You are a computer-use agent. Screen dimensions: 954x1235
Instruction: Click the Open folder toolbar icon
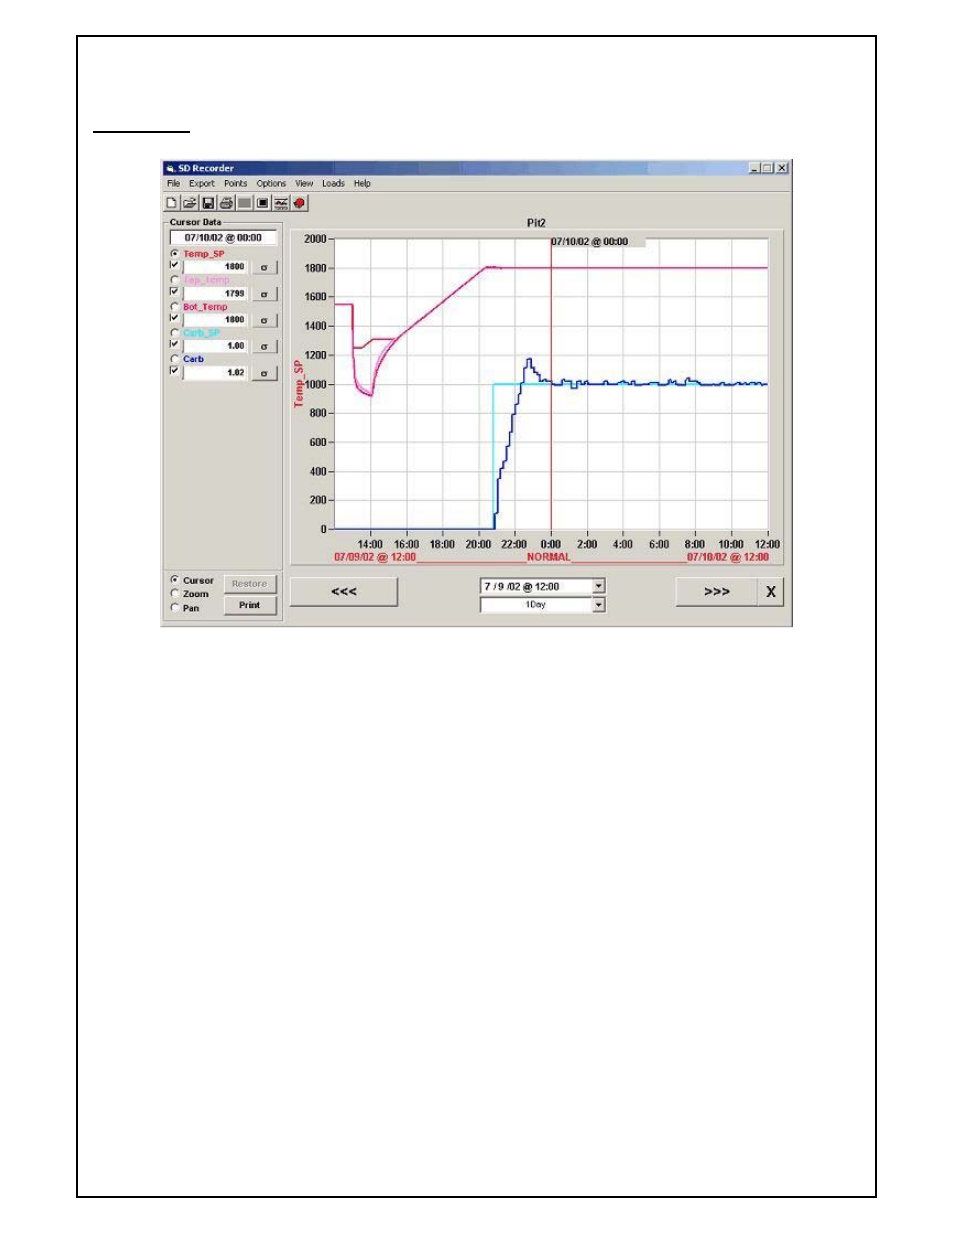pyautogui.click(x=189, y=203)
